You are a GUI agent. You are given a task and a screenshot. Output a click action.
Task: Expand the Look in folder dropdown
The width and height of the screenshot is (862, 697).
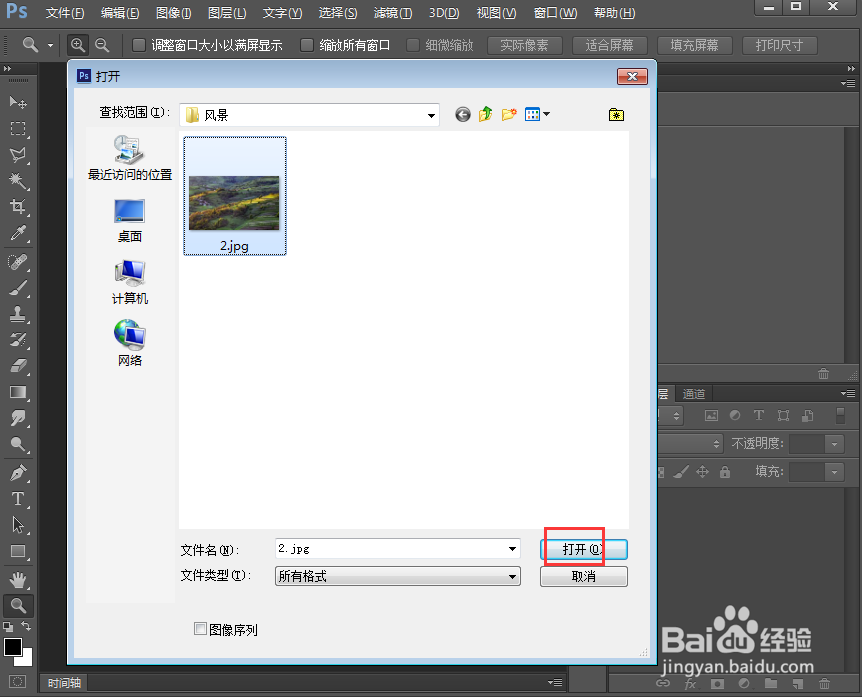(431, 115)
